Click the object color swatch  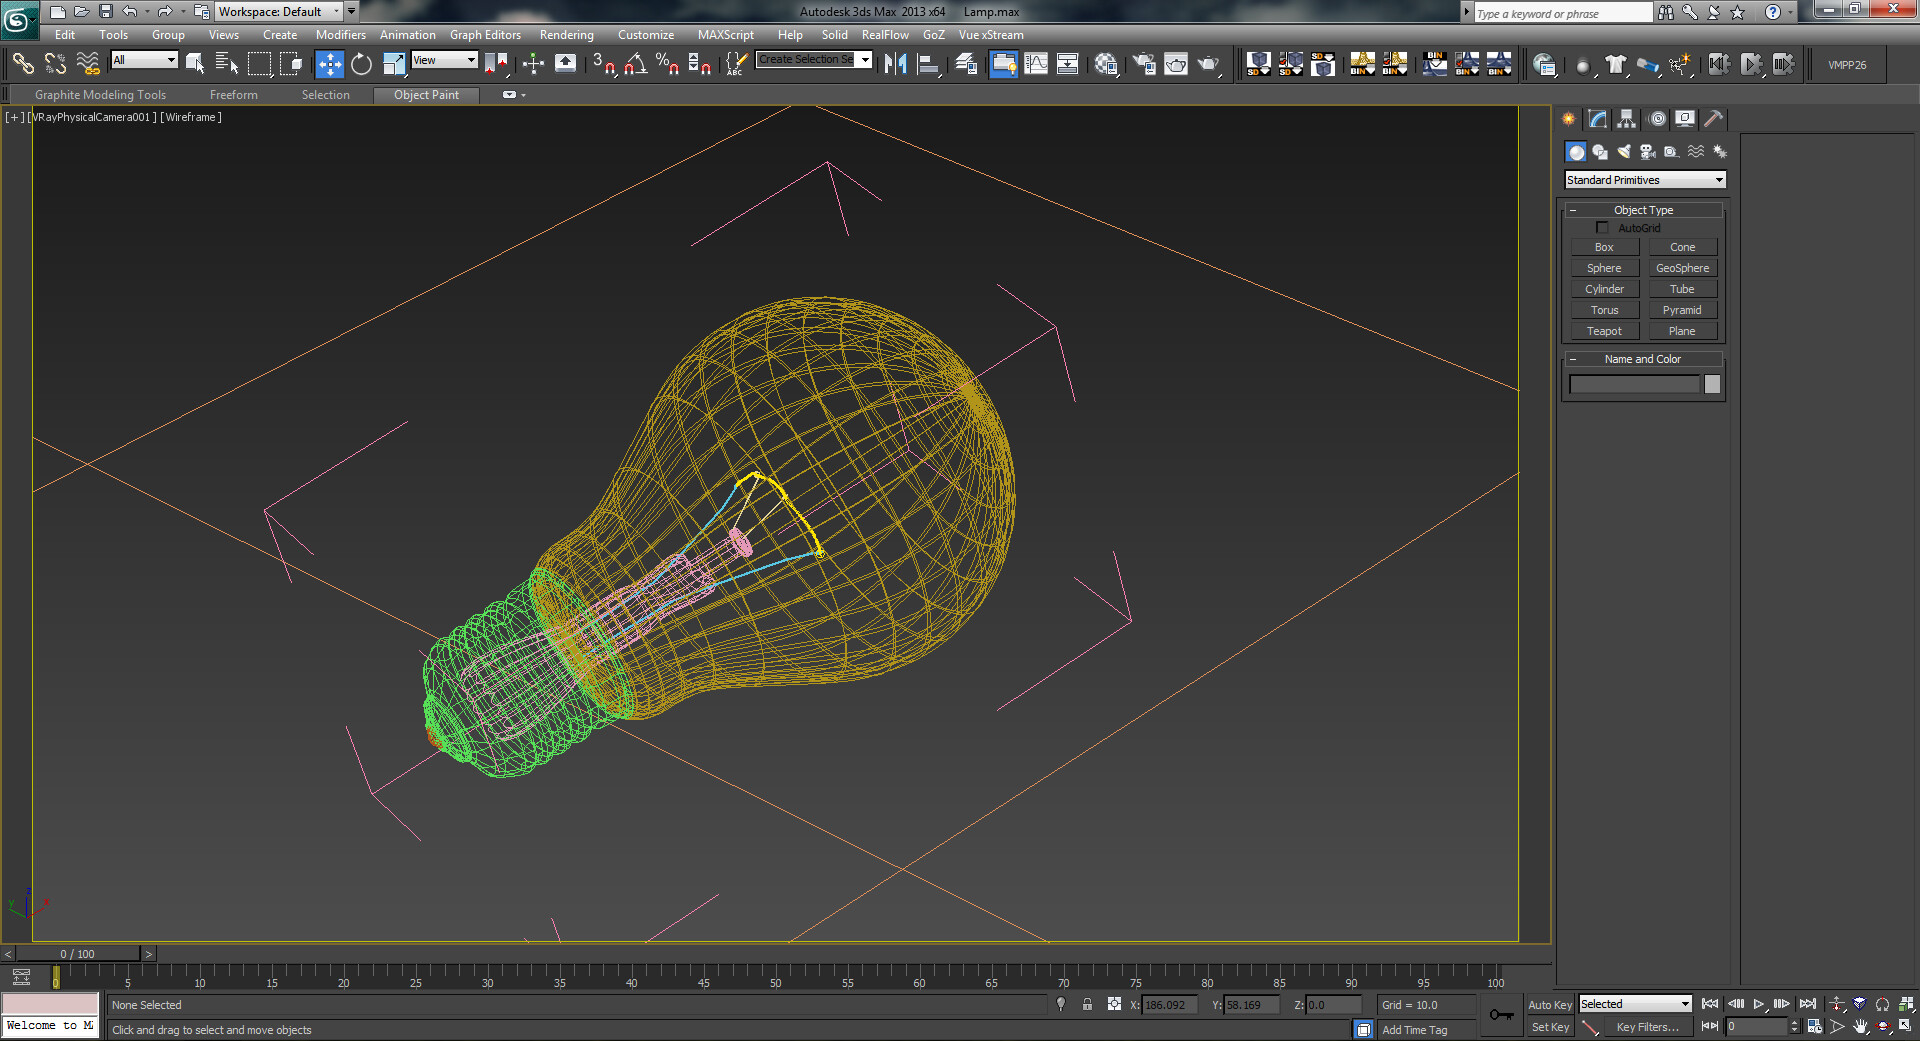(1712, 385)
